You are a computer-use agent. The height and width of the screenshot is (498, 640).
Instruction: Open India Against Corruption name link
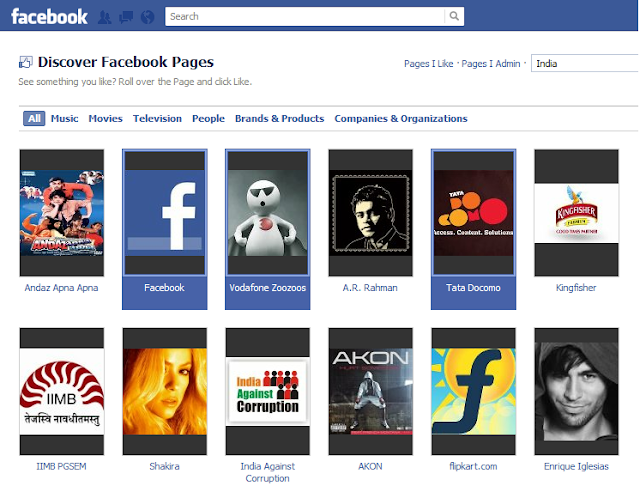pos(267,472)
